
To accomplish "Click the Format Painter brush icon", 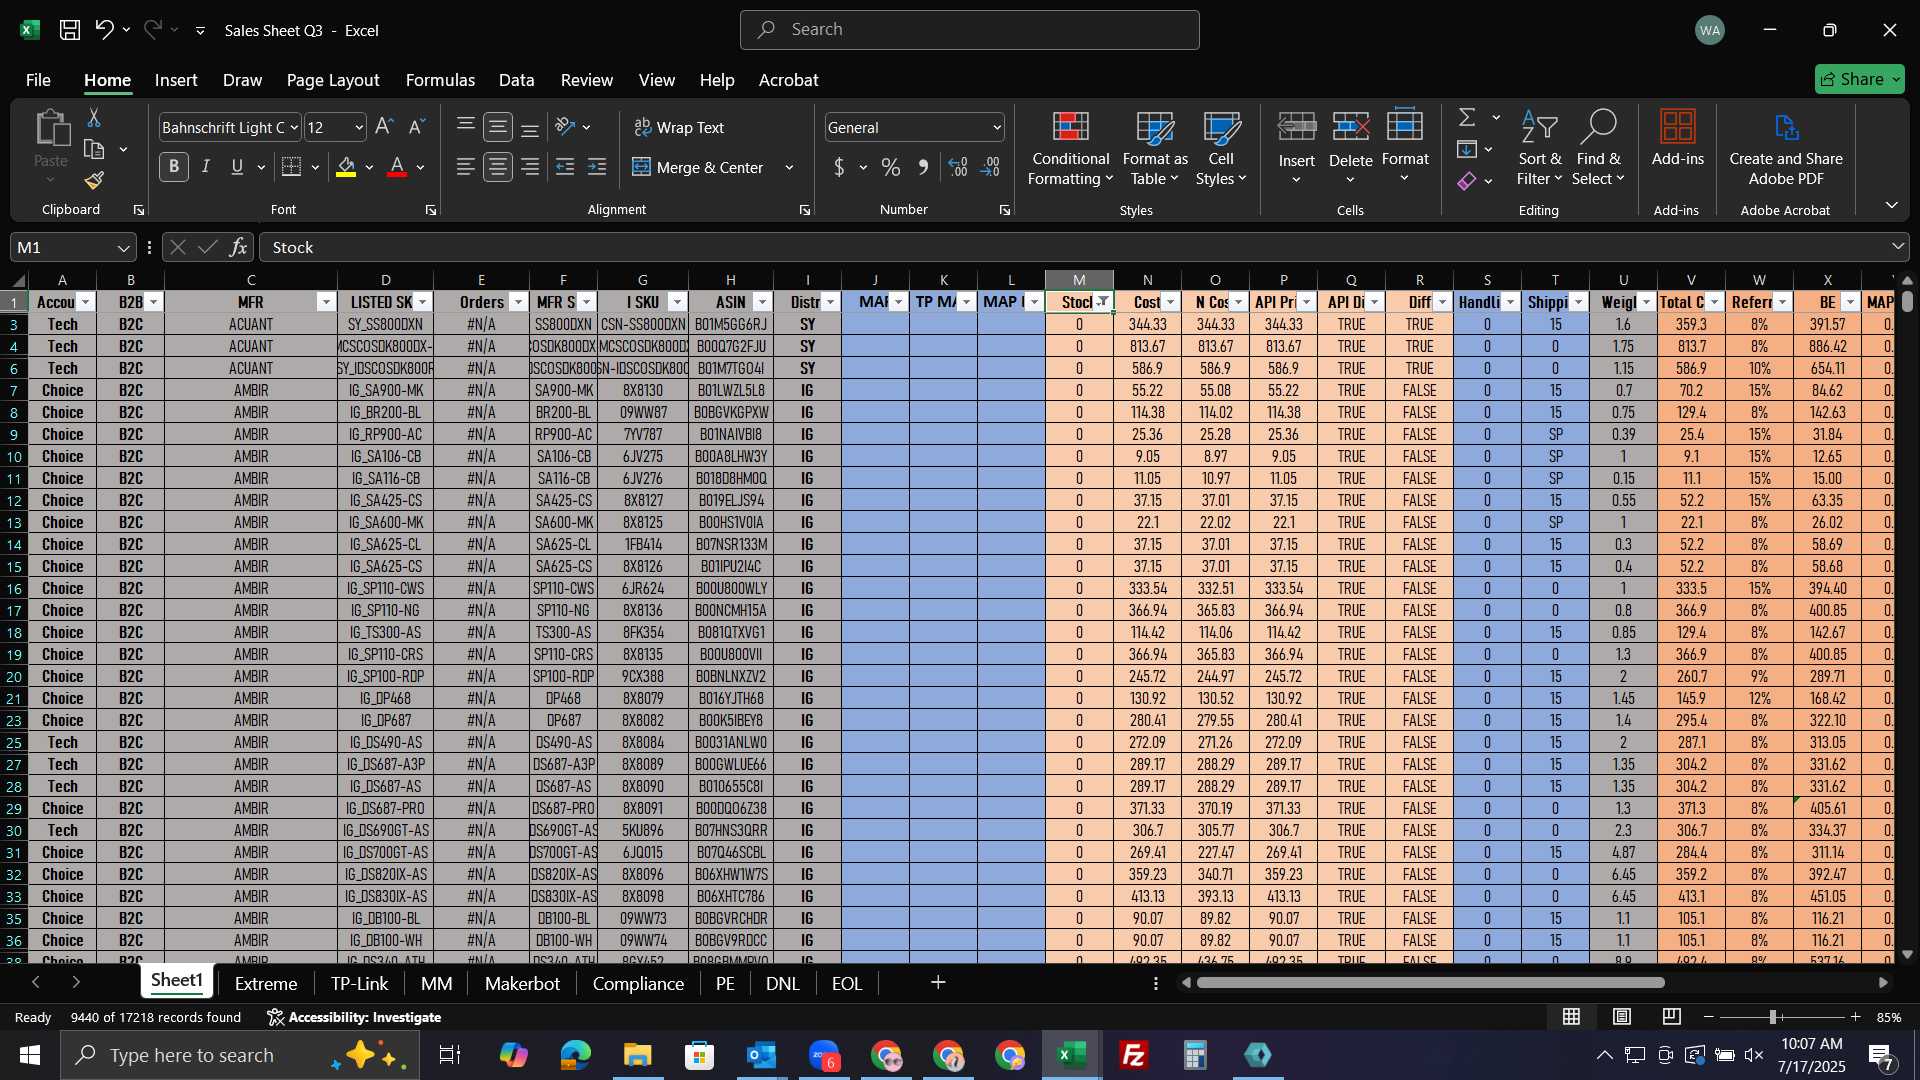I will (x=94, y=180).
